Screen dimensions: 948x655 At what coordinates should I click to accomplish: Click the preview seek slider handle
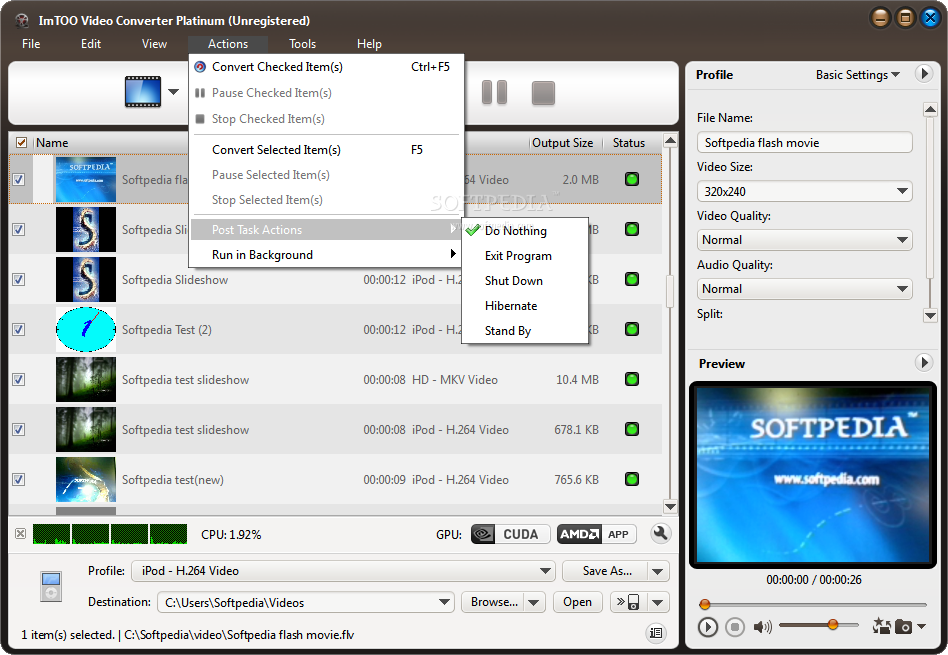[x=704, y=604]
